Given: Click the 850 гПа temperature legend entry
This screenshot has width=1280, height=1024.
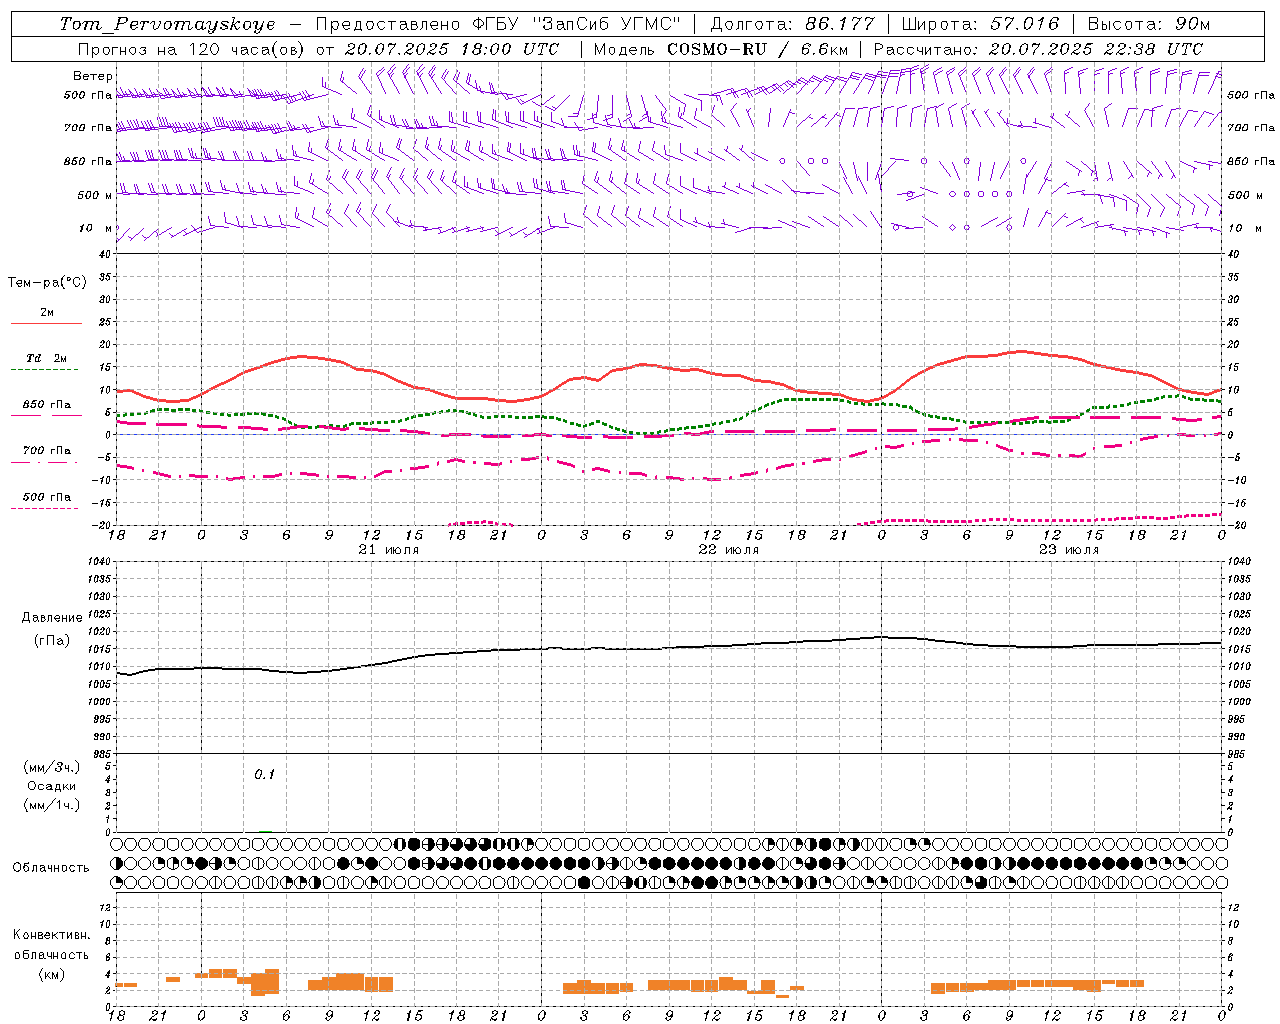Looking at the screenshot, I should pos(47,405).
